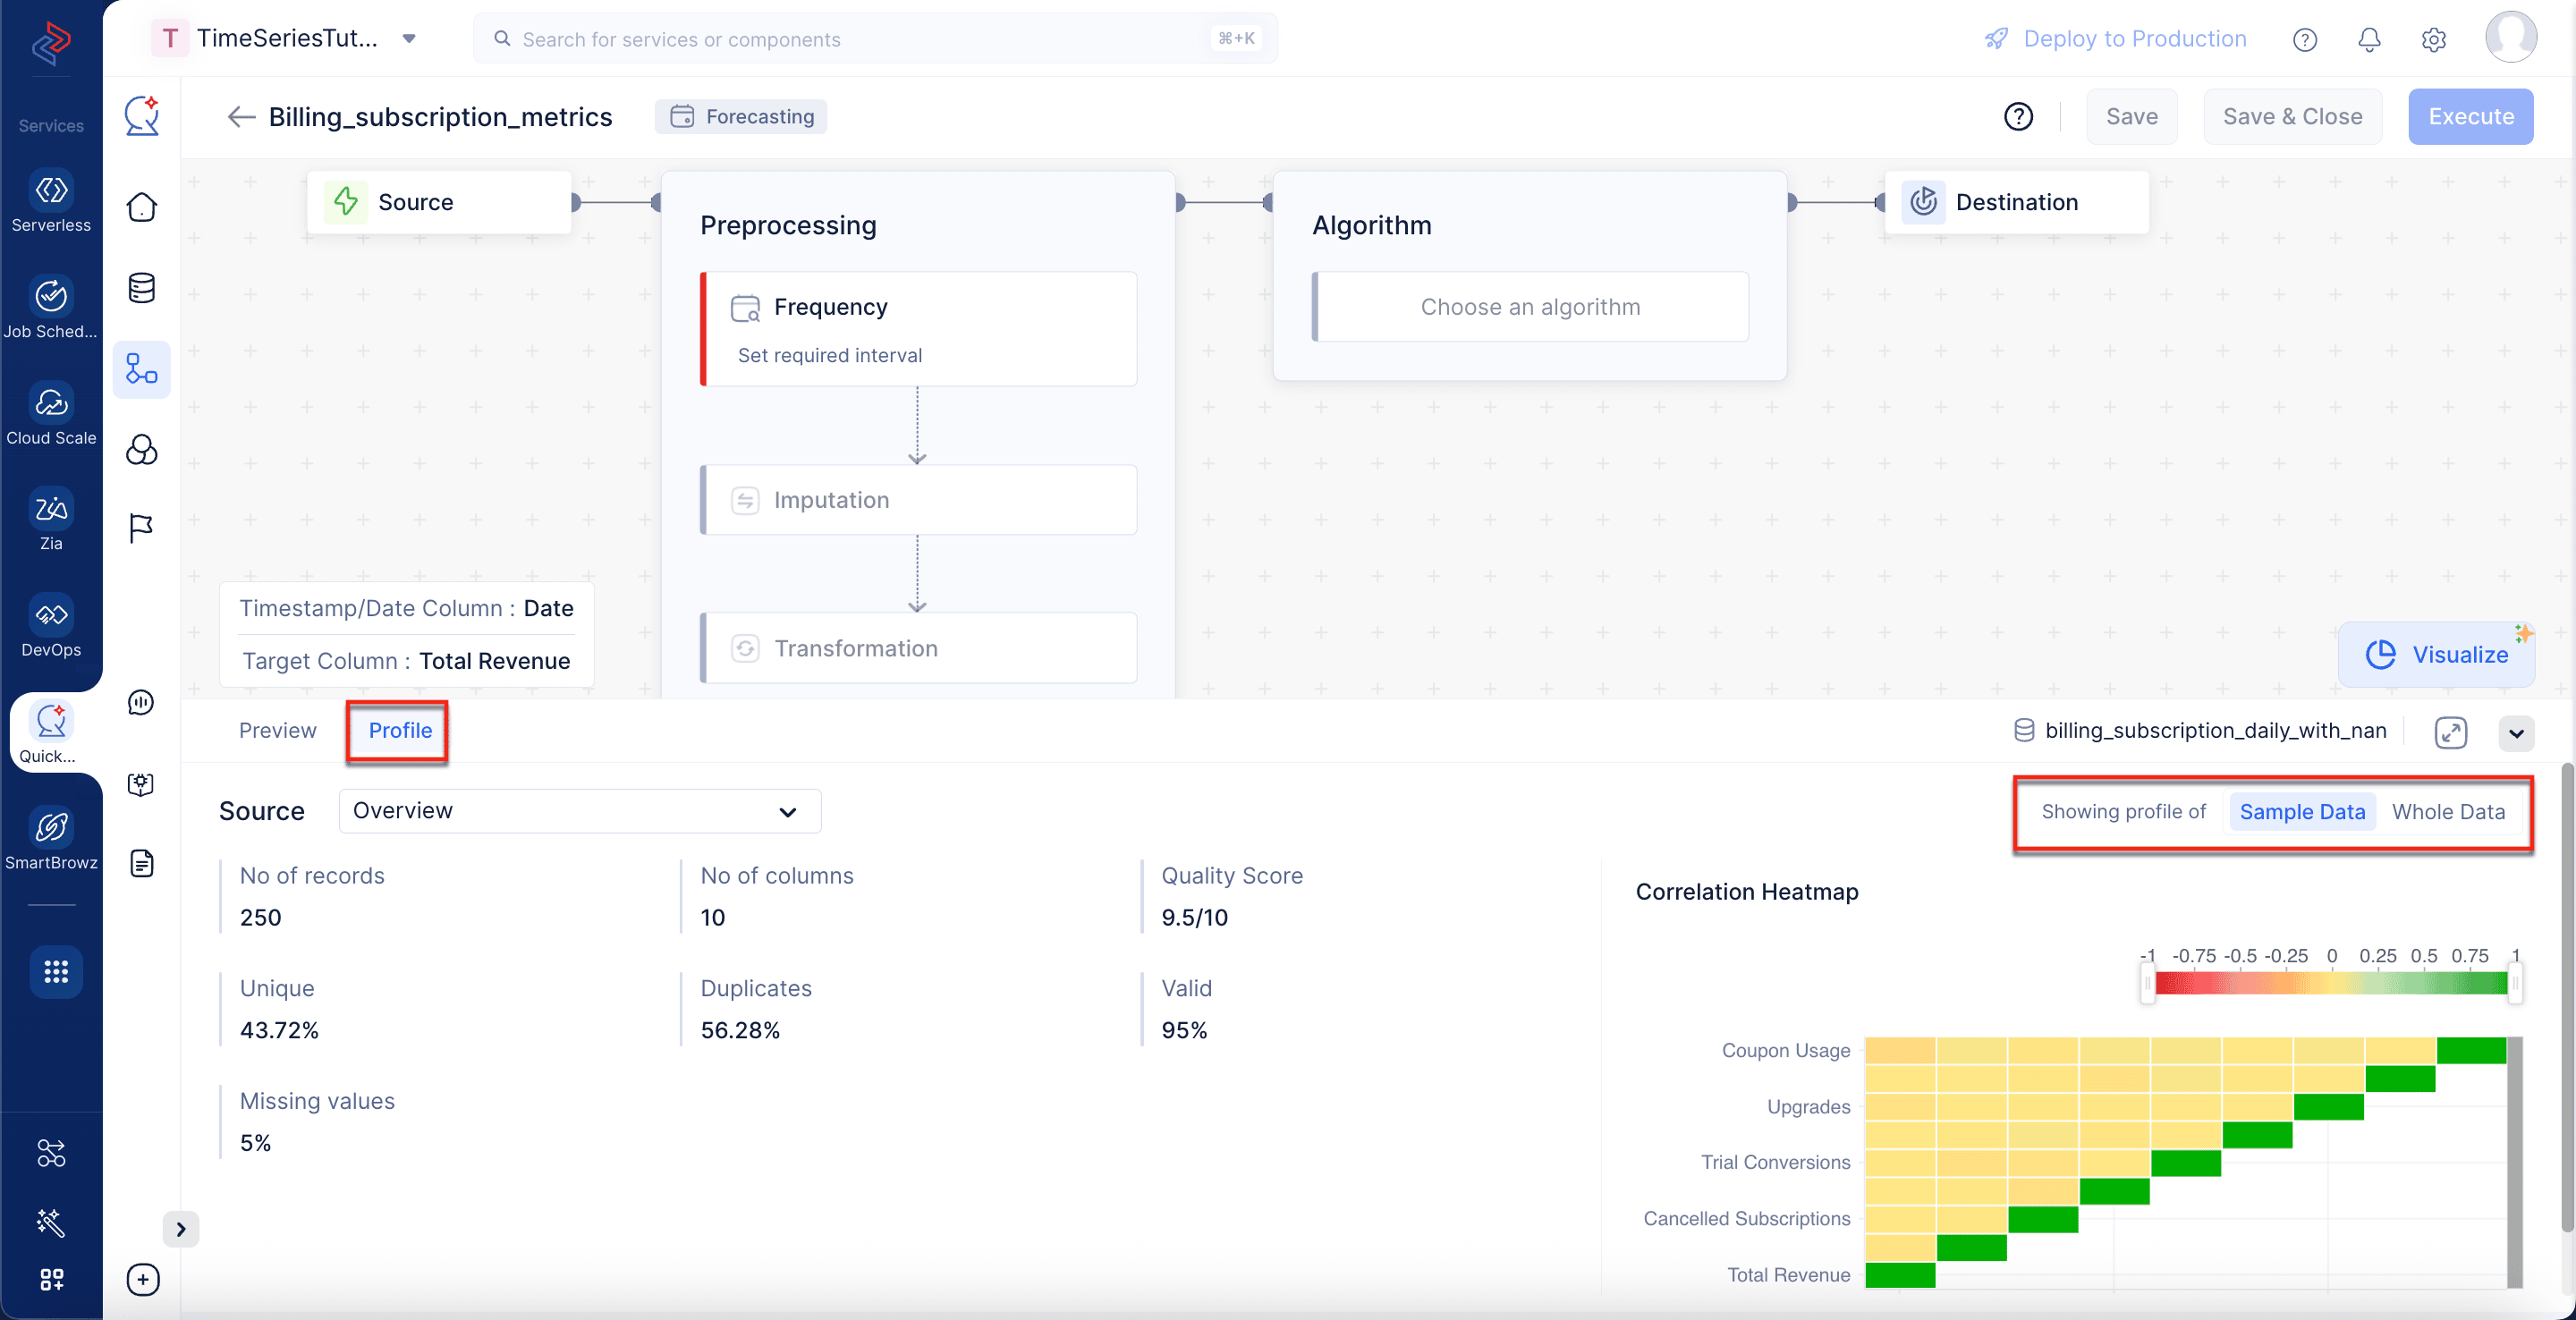2576x1320 pixels.
Task: Expand the secondary sidebar arrow
Action: [181, 1229]
